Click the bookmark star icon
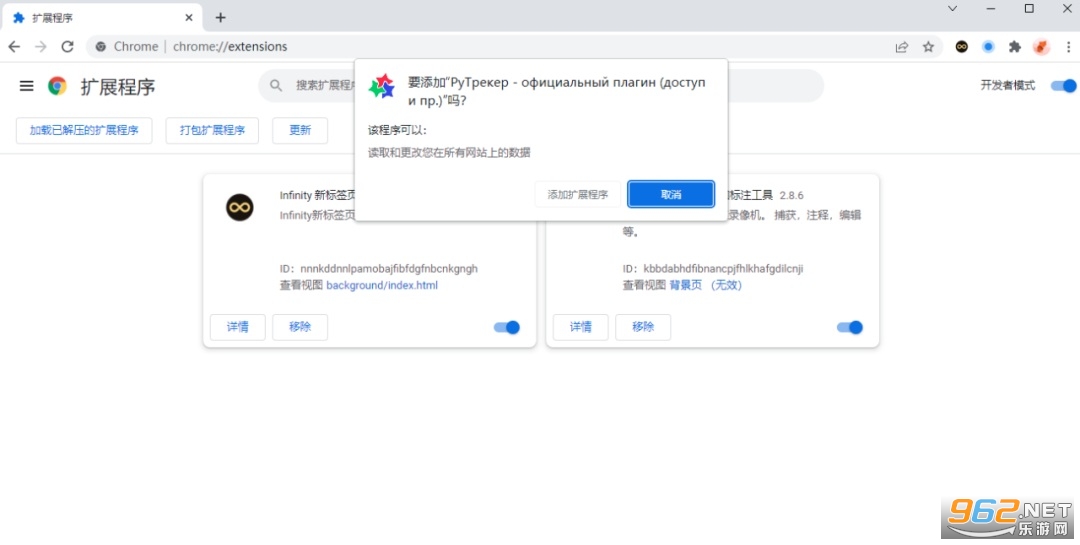1080x545 pixels. click(x=928, y=47)
